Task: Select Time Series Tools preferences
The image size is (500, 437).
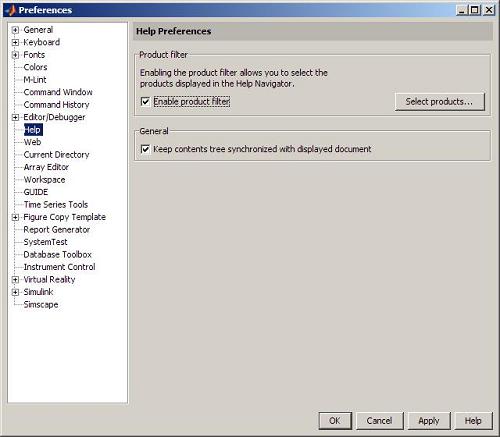Action: 56,205
